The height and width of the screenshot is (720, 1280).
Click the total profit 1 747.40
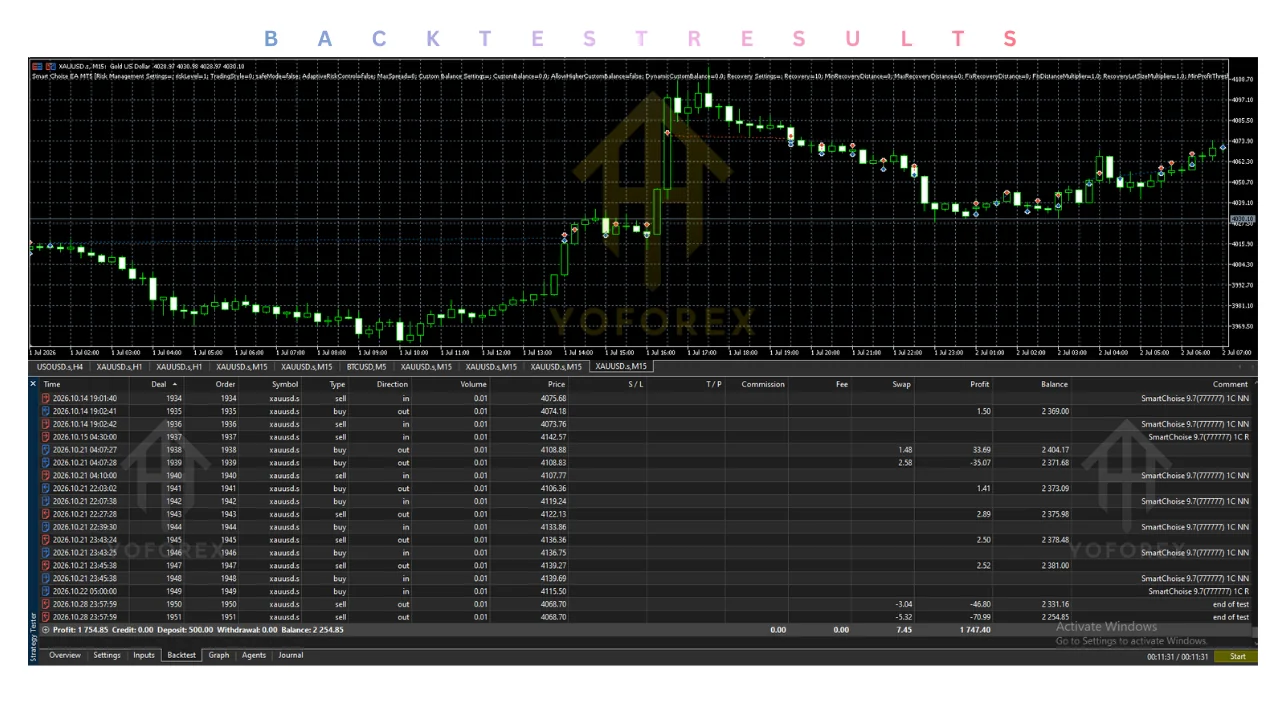pyautogui.click(x=973, y=630)
